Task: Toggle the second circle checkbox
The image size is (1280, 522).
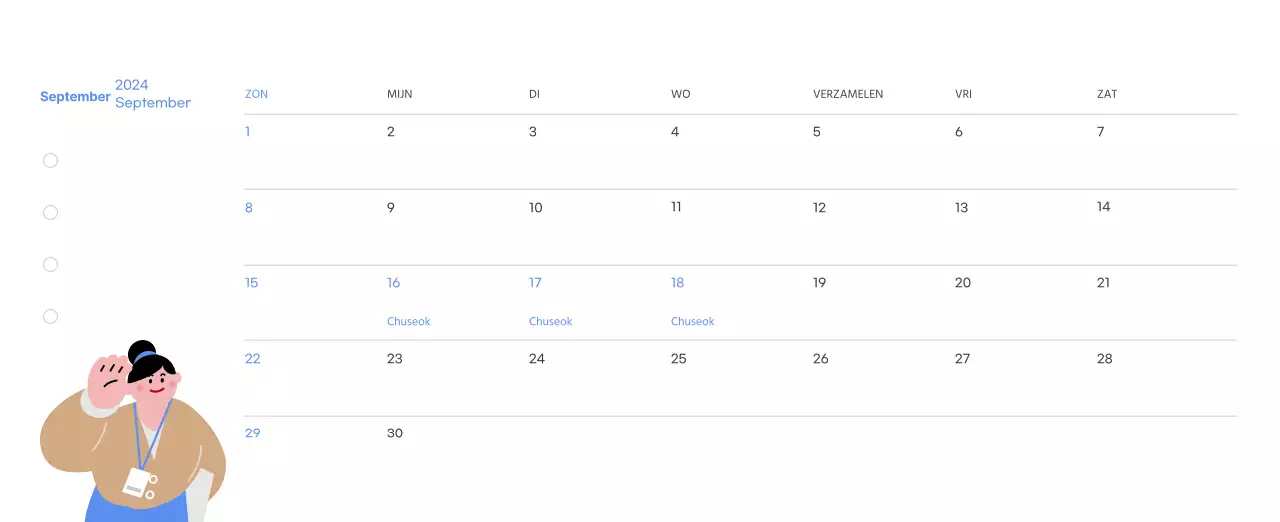Action: click(50, 213)
